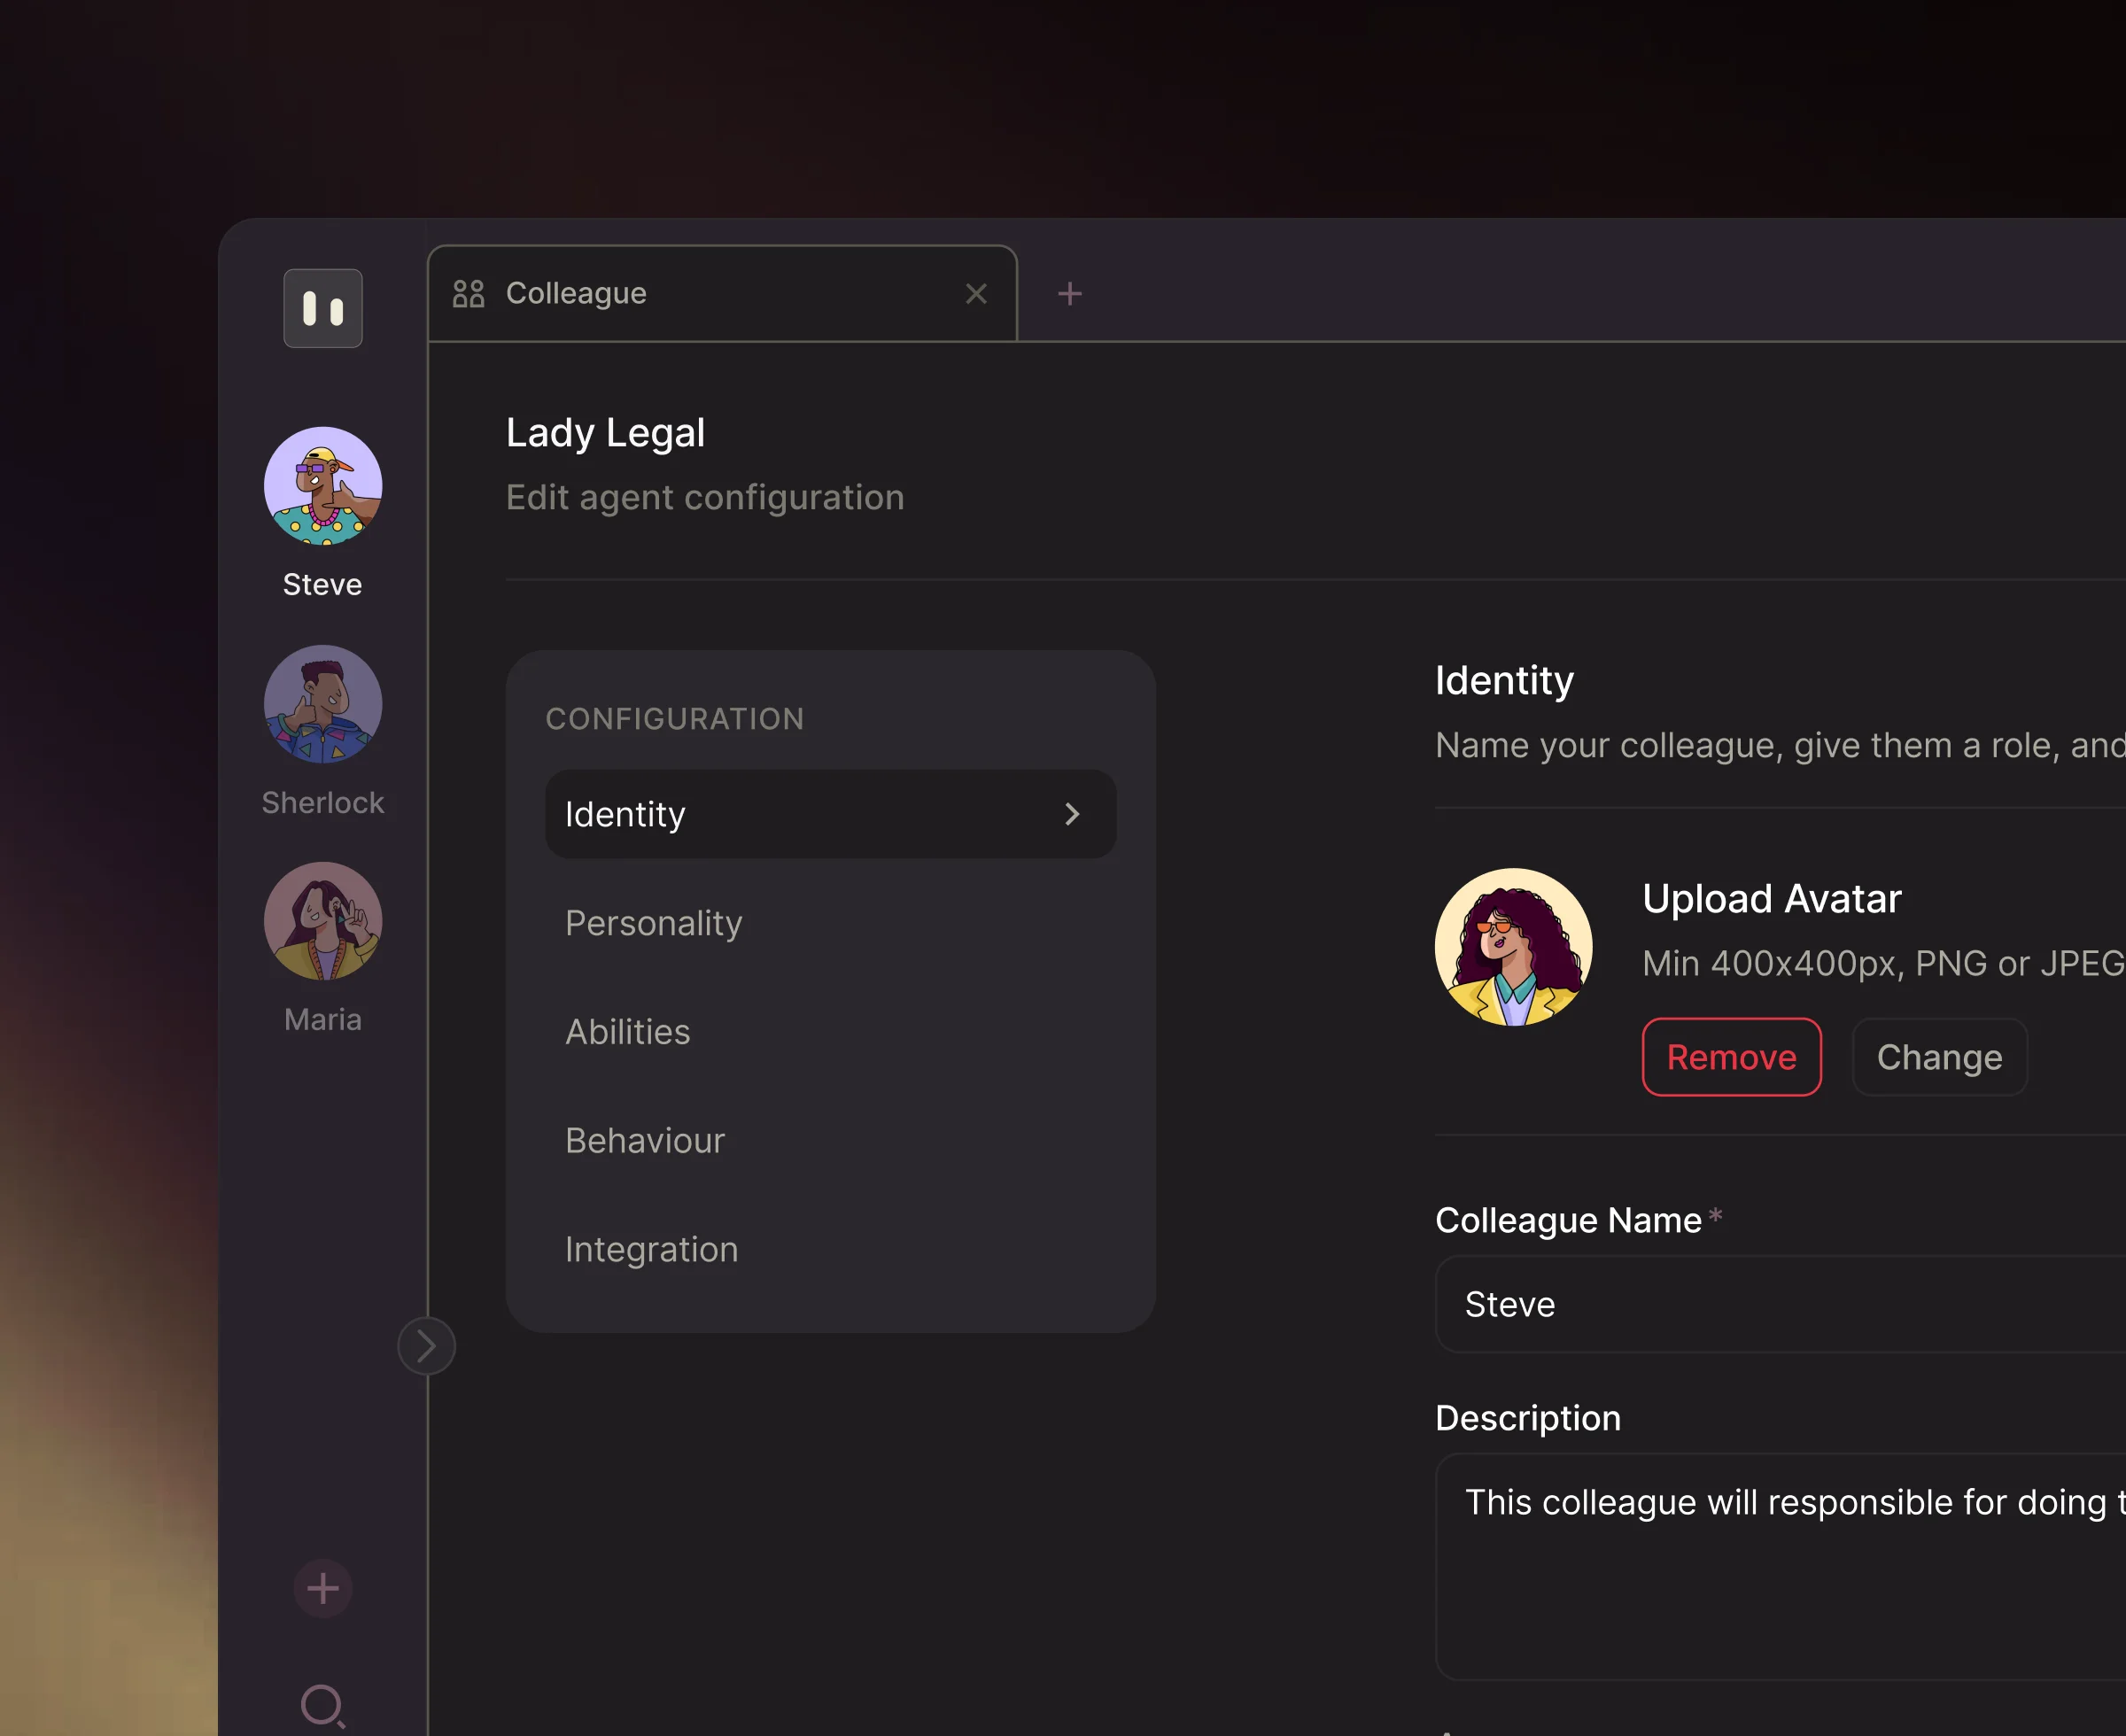Select Maria in the colleague sidebar
The image size is (2126, 1736).
coord(322,921)
